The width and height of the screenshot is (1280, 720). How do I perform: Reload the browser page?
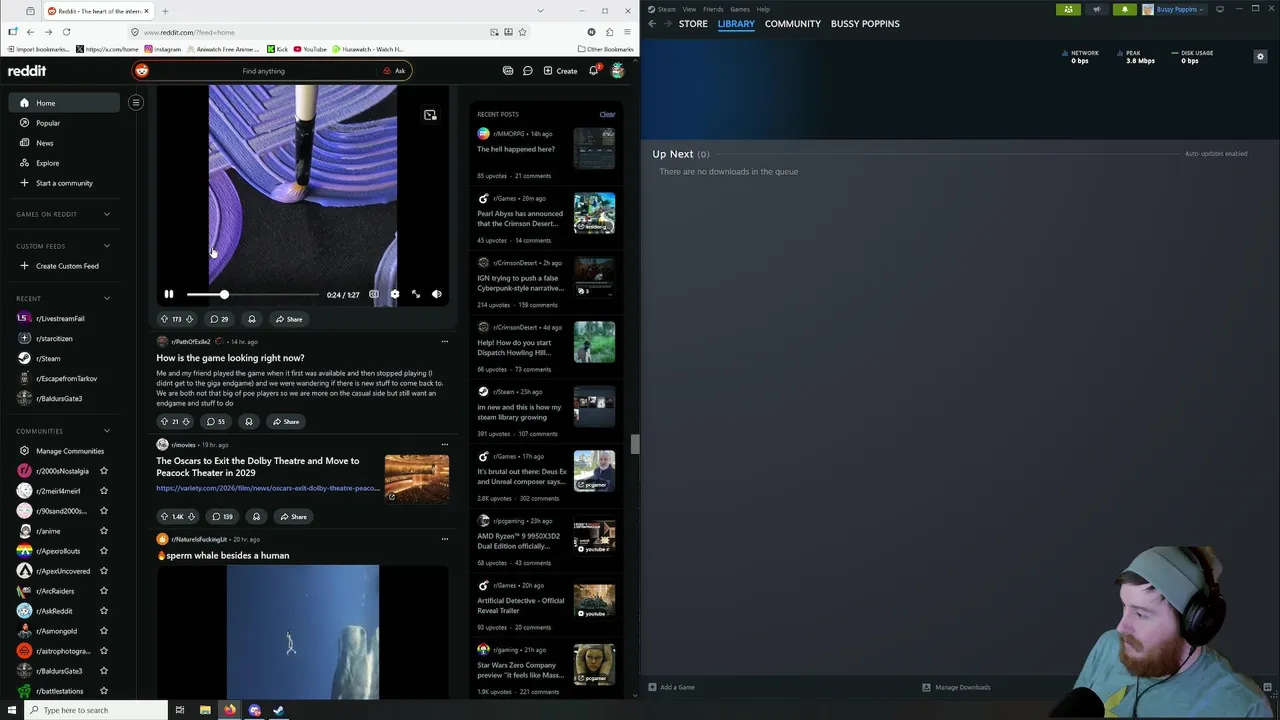pyautogui.click(x=66, y=32)
